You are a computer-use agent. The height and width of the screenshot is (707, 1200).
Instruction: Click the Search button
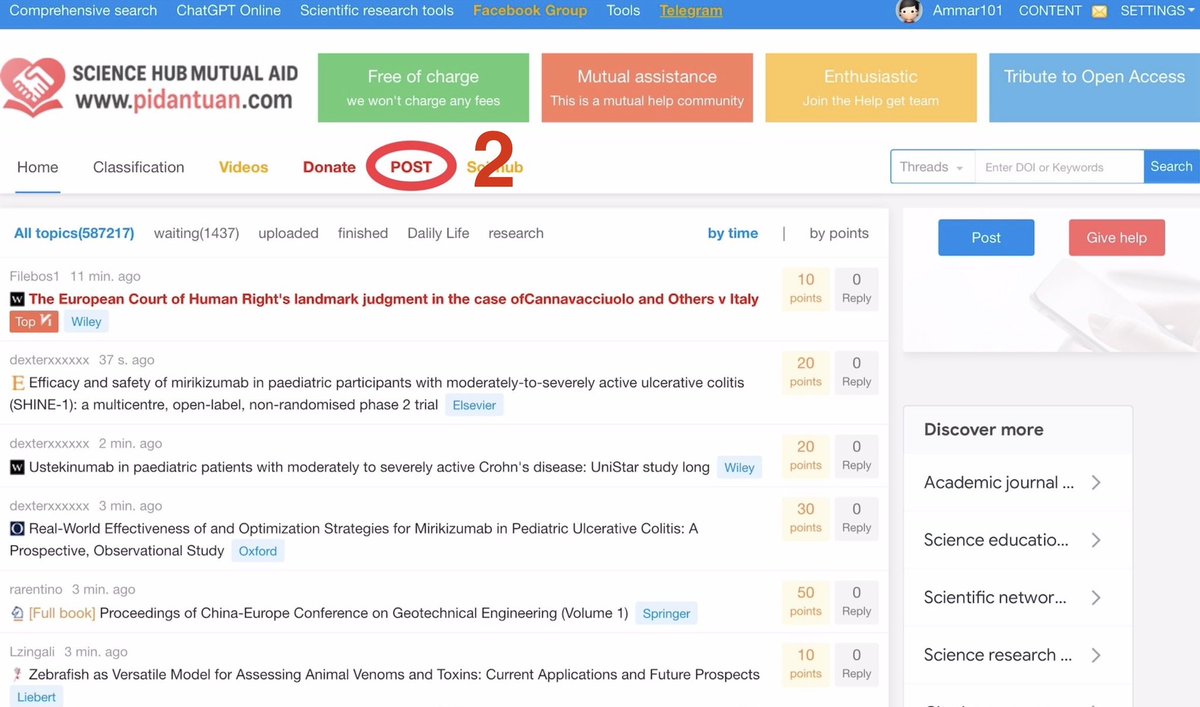tap(1171, 167)
